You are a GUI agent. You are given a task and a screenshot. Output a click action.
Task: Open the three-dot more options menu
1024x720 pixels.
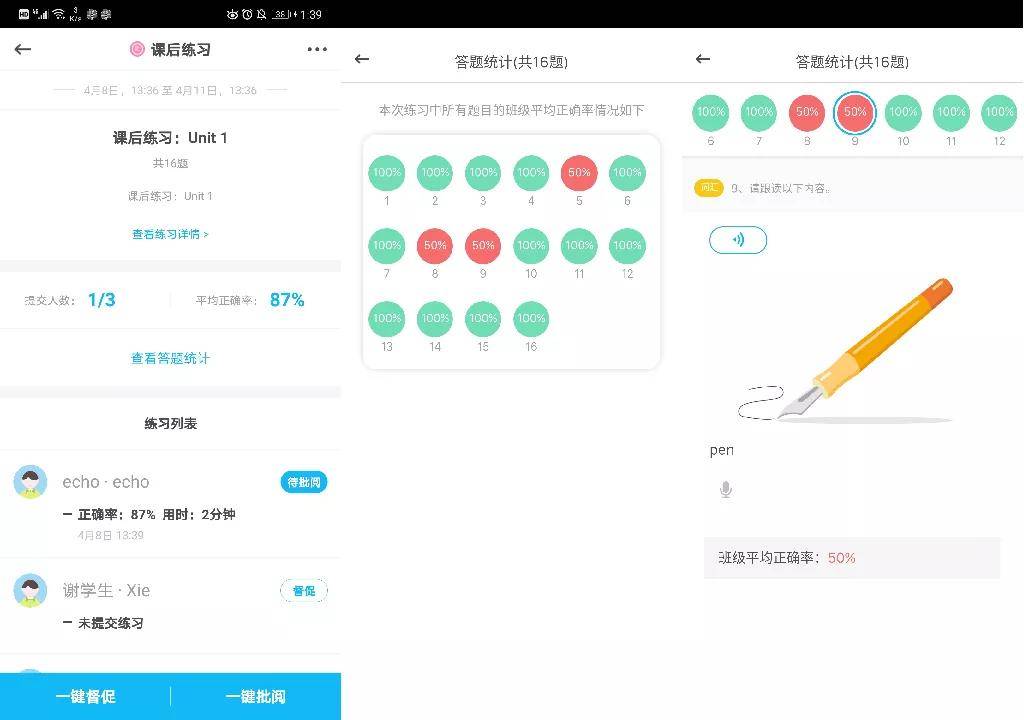click(x=317, y=49)
